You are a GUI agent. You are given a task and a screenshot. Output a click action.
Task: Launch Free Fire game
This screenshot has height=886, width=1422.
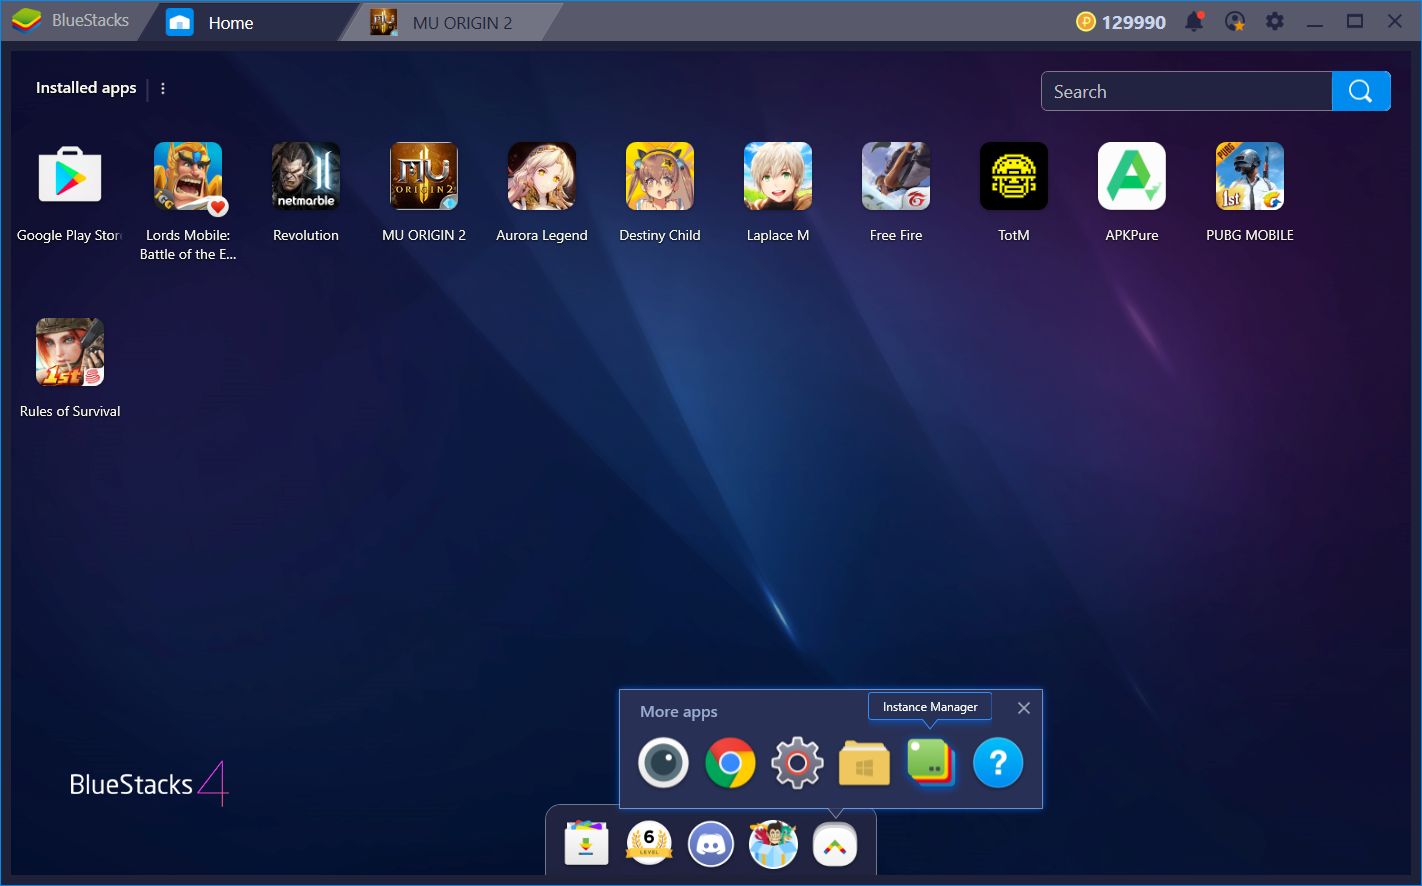point(896,176)
